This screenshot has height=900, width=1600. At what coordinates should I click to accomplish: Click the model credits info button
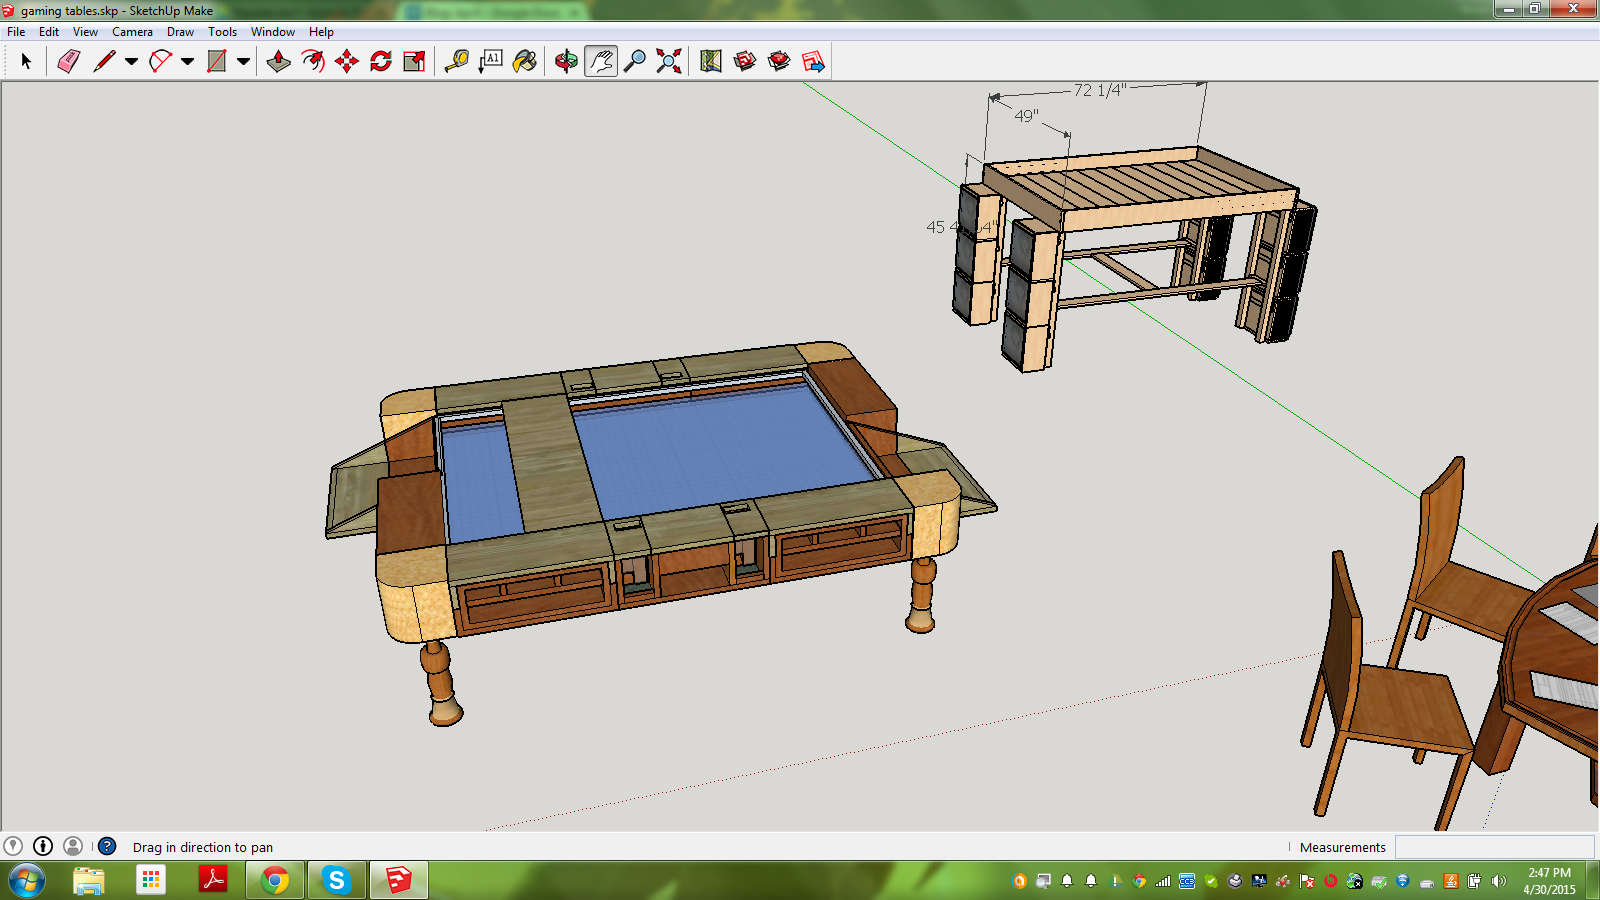pos(43,846)
